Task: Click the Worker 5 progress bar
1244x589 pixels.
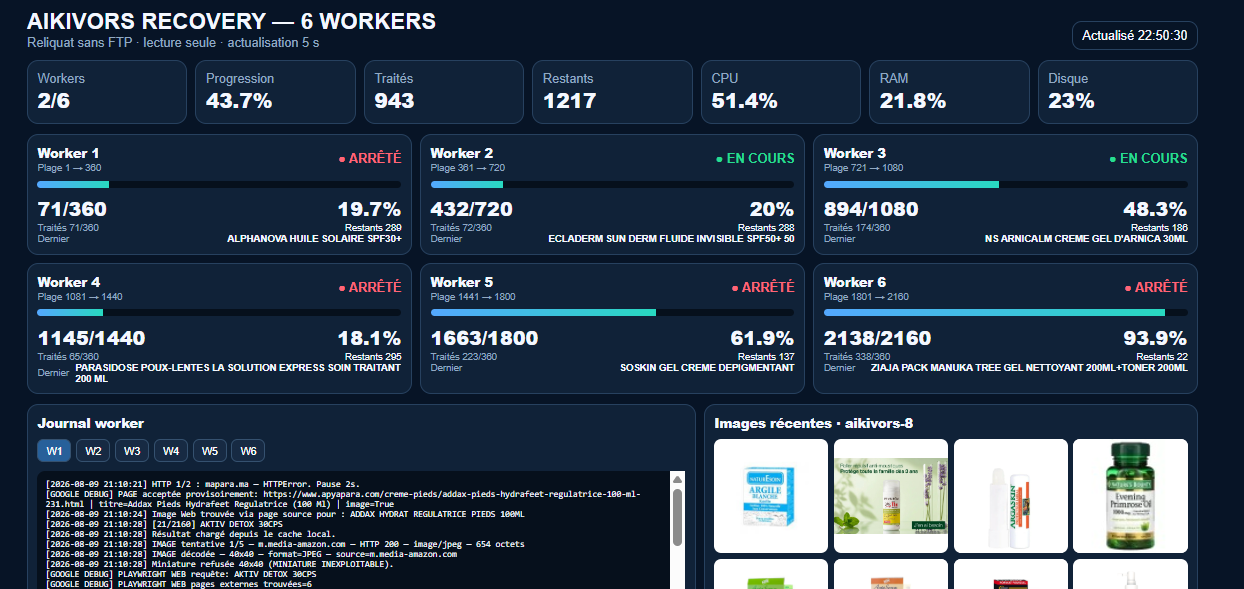Action: click(612, 313)
